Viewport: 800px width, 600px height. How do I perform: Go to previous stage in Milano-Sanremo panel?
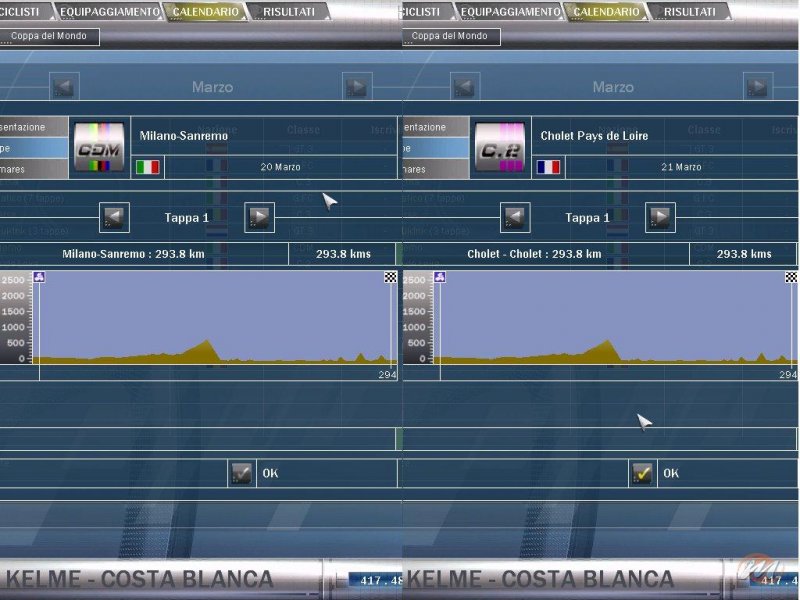115,217
